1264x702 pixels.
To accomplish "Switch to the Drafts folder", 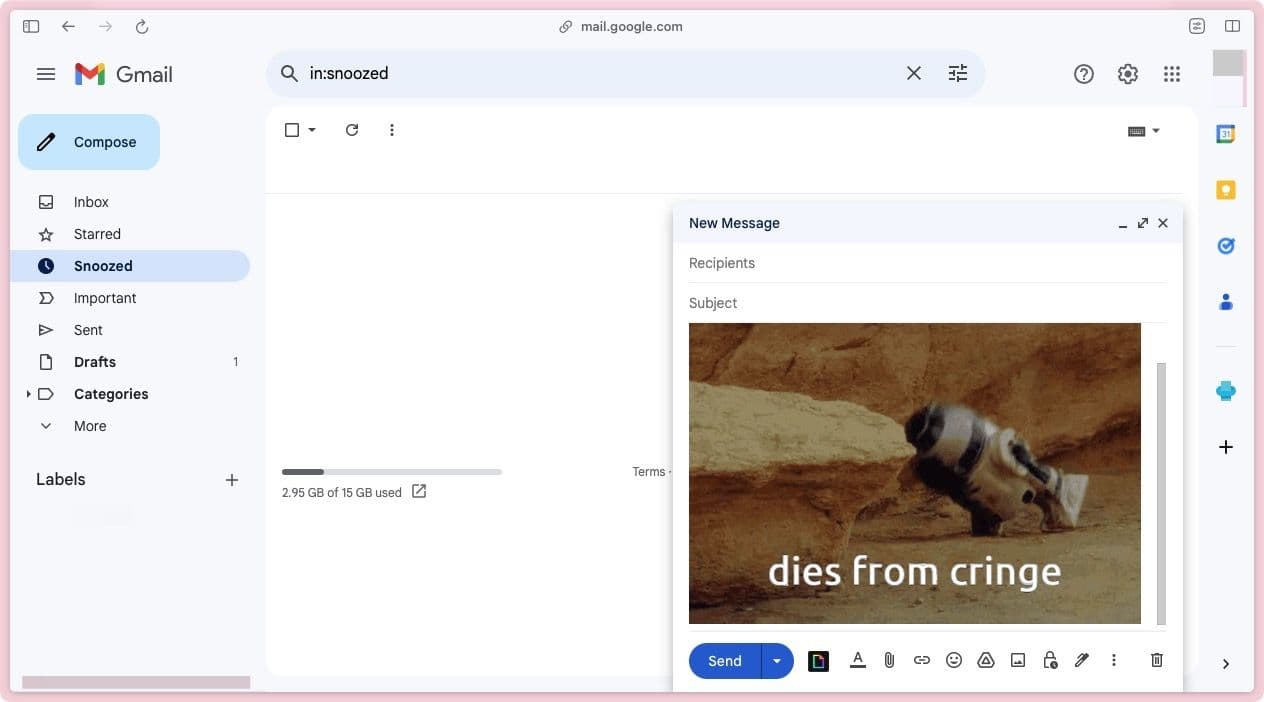I will (x=94, y=361).
